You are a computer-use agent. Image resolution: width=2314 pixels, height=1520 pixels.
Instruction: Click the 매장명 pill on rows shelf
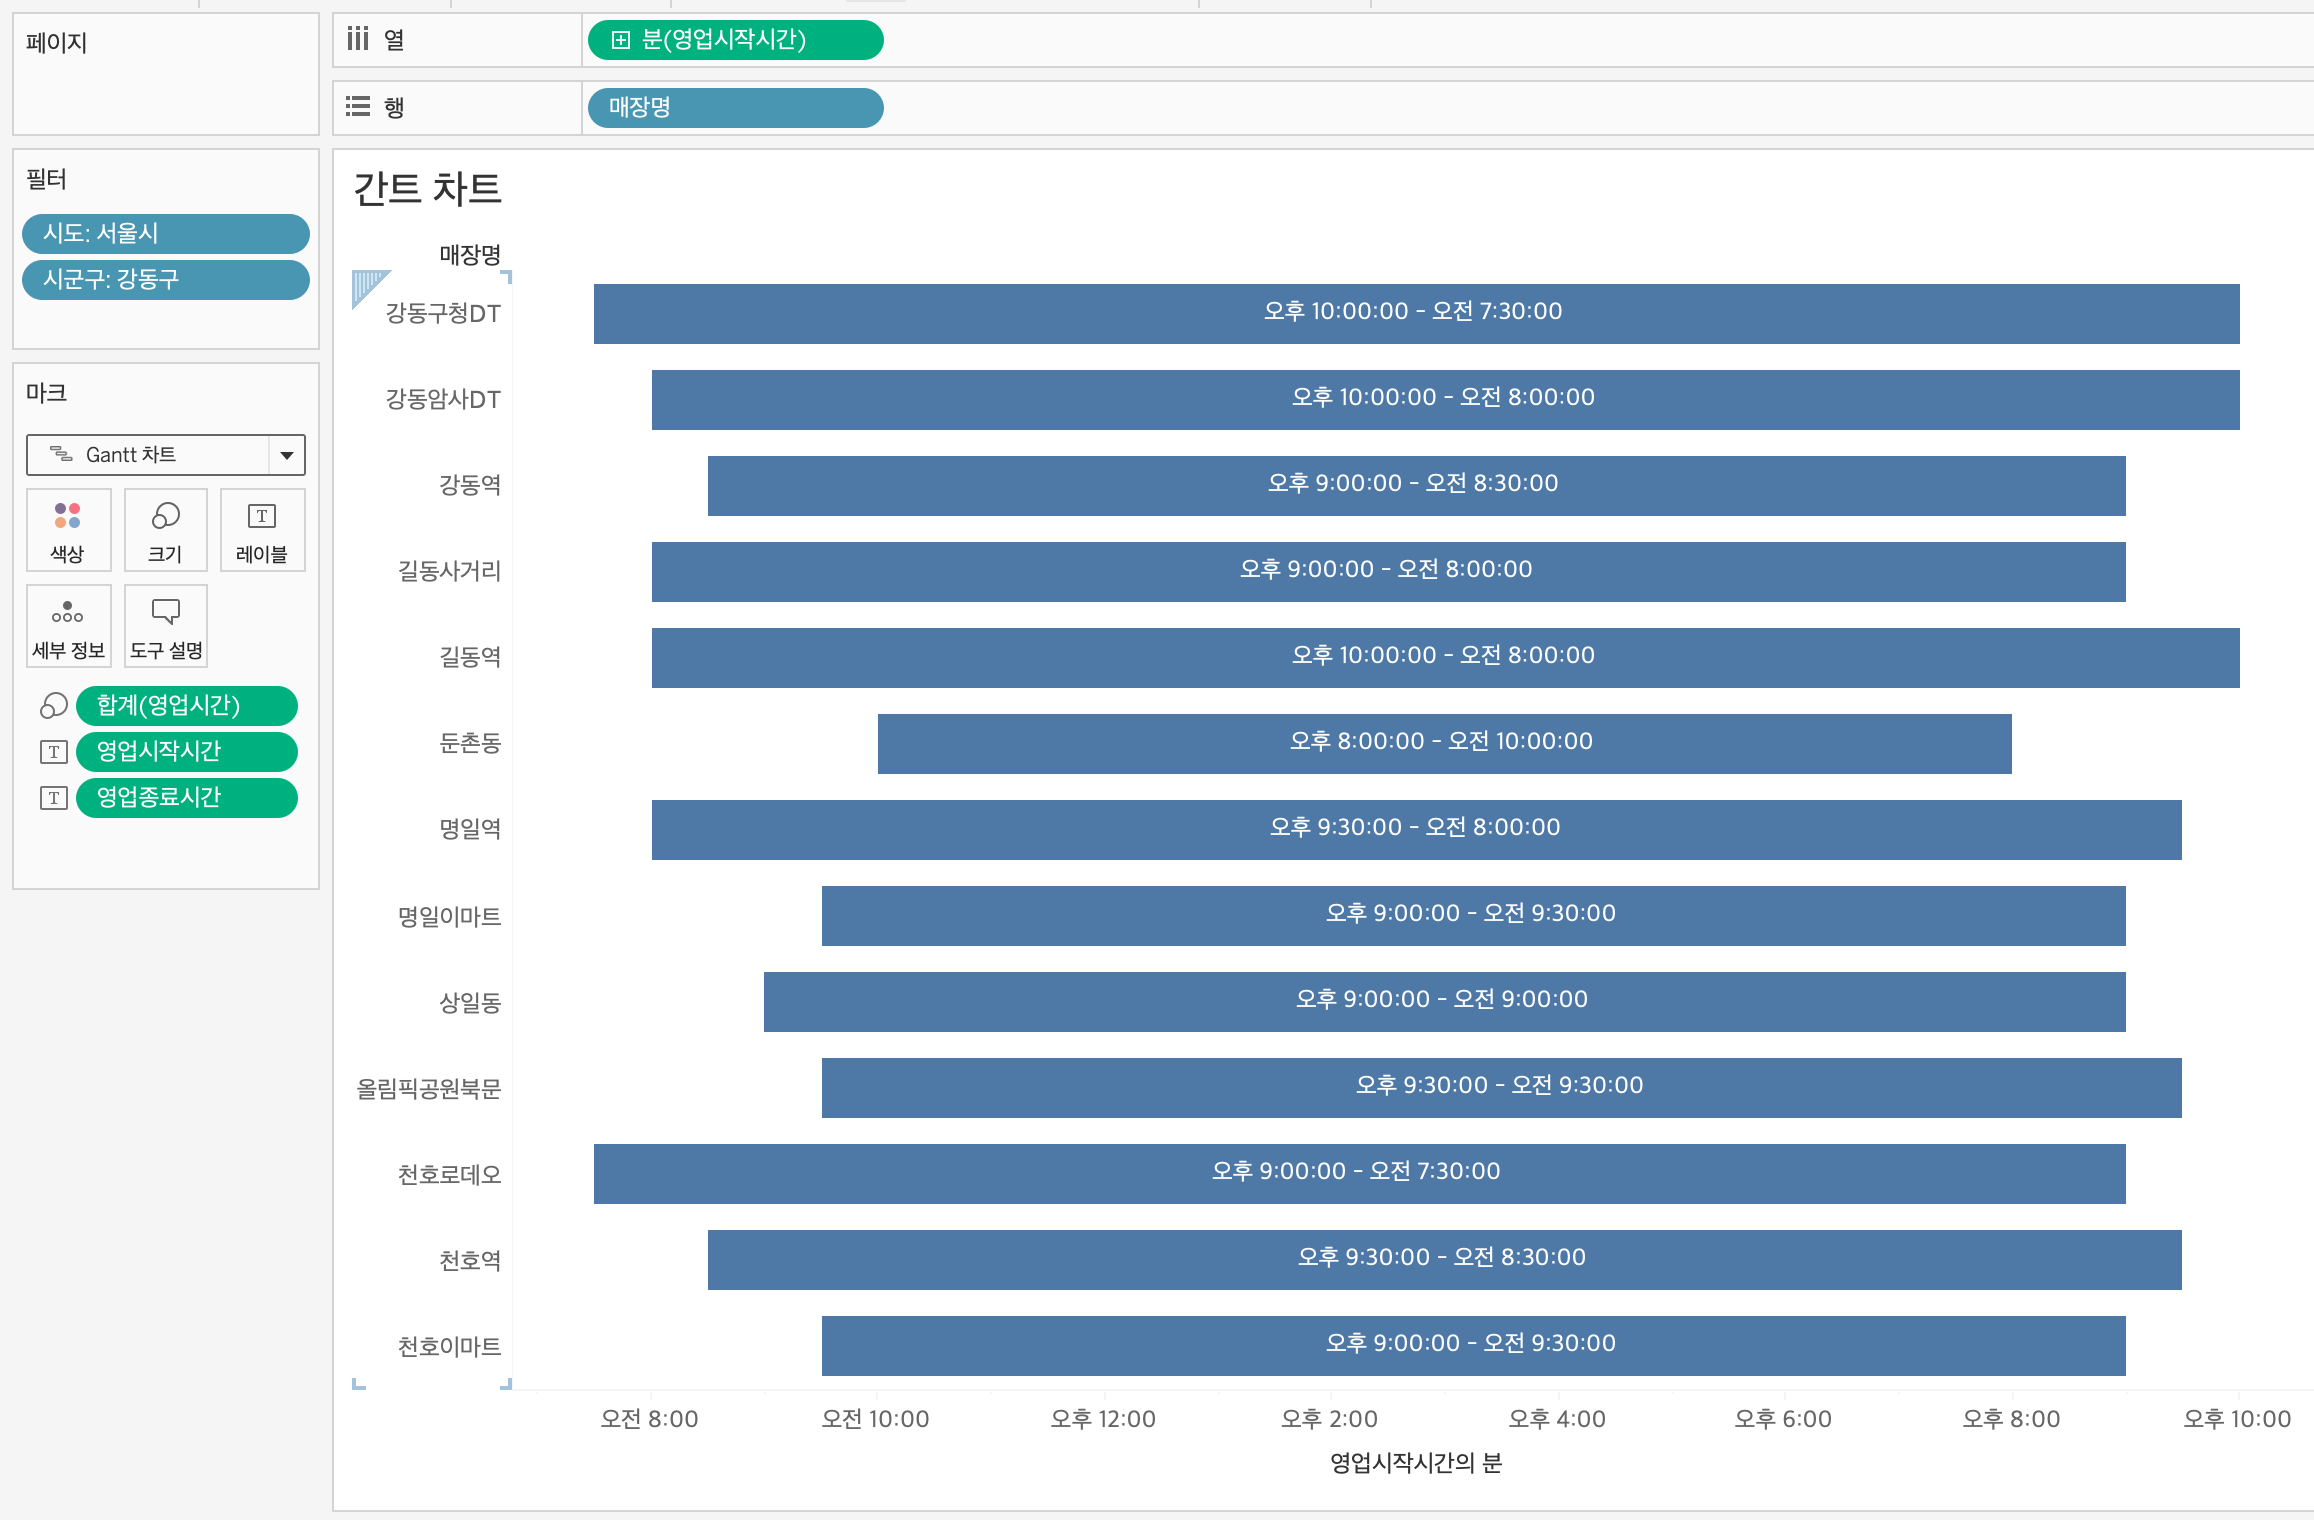click(735, 108)
